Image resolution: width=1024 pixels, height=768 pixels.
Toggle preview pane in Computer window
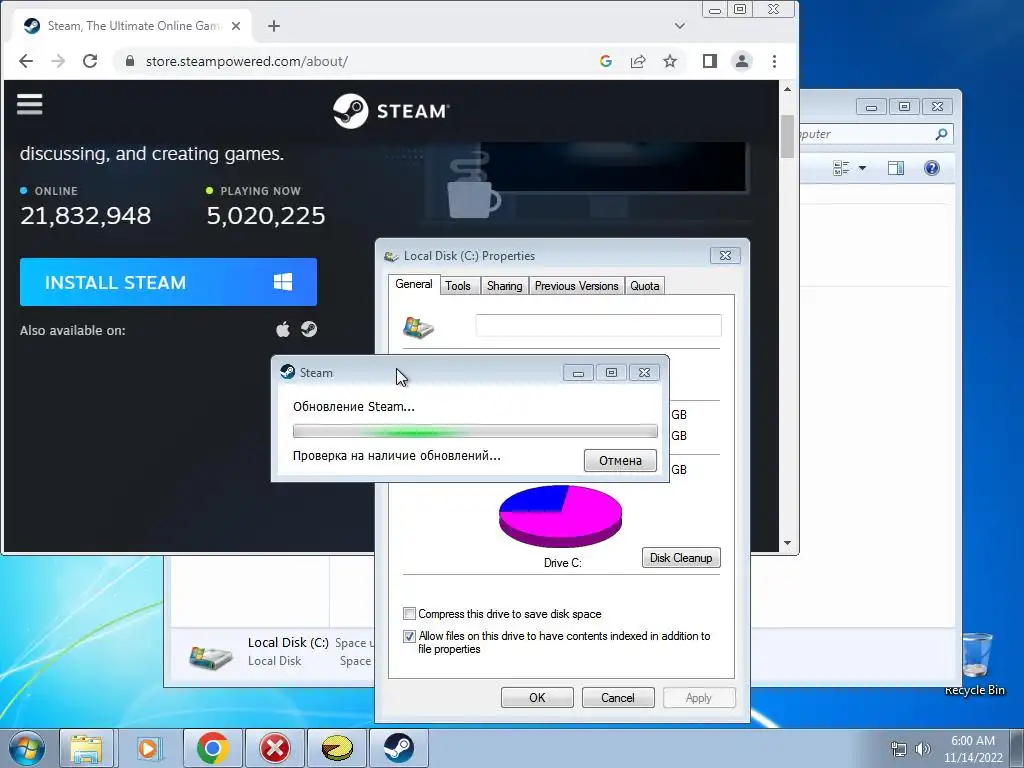pyautogui.click(x=896, y=168)
